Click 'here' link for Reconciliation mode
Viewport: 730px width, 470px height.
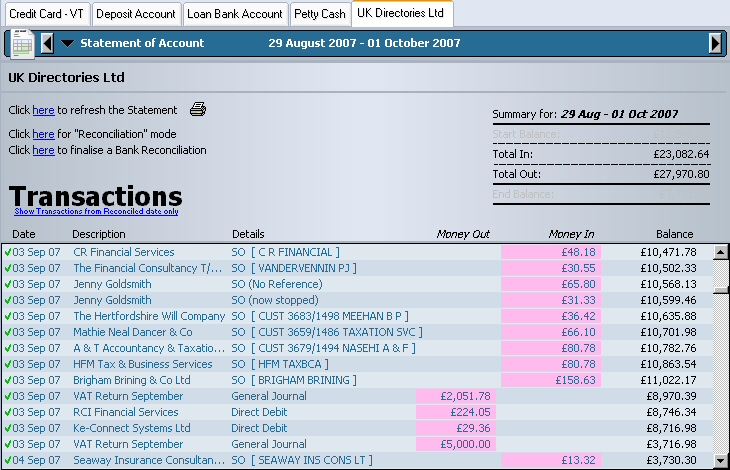[43, 134]
